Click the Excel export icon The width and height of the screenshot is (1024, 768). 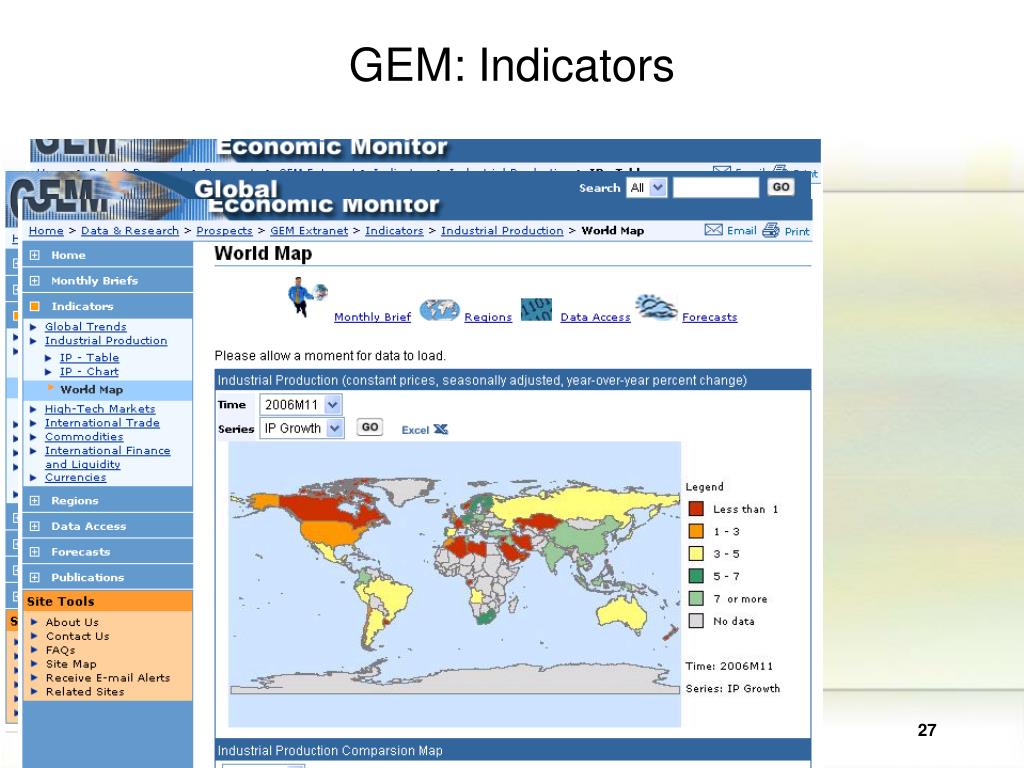pyautogui.click(x=441, y=429)
